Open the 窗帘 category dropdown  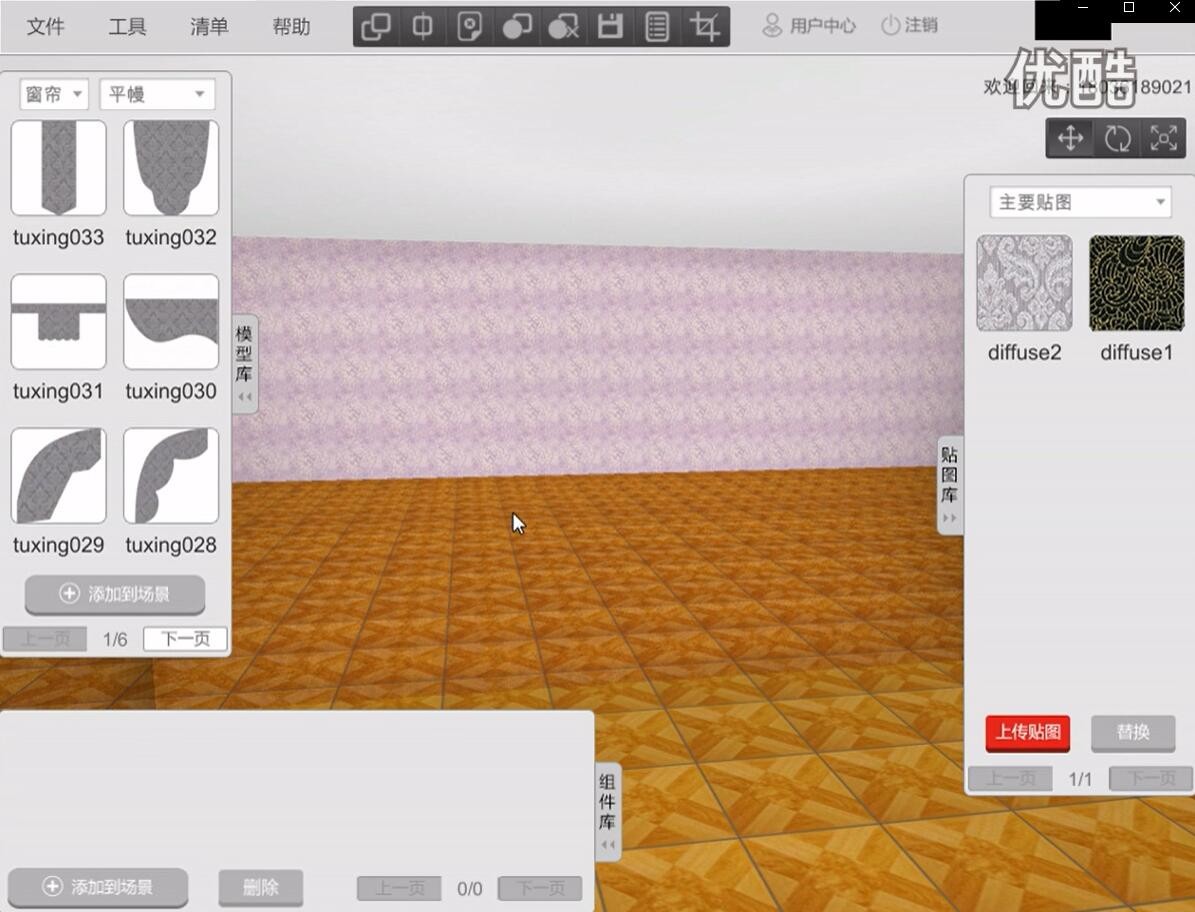[x=54, y=94]
